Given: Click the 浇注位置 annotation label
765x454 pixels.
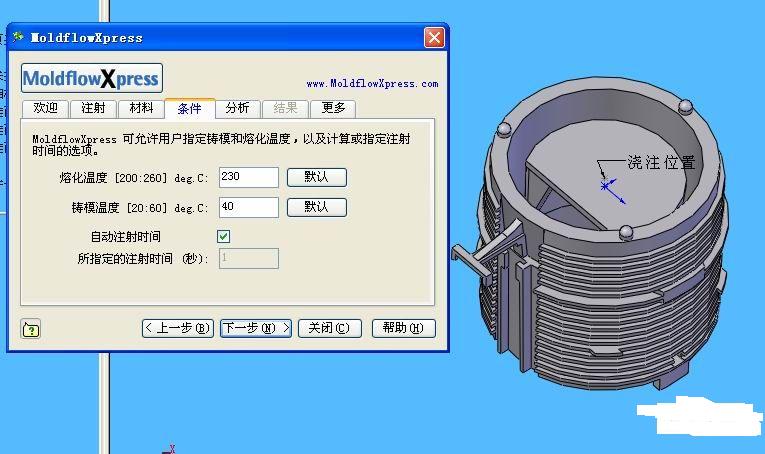Looking at the screenshot, I should [661, 162].
